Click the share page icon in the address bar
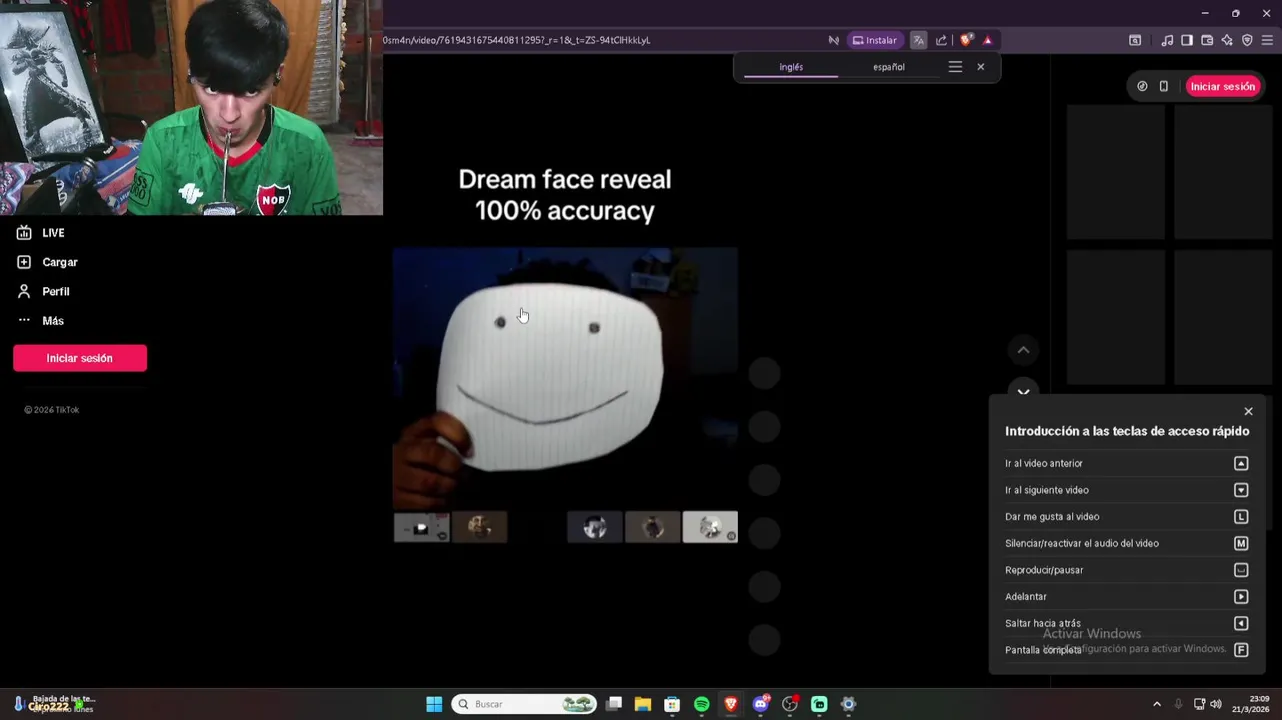1282x720 pixels. click(941, 40)
